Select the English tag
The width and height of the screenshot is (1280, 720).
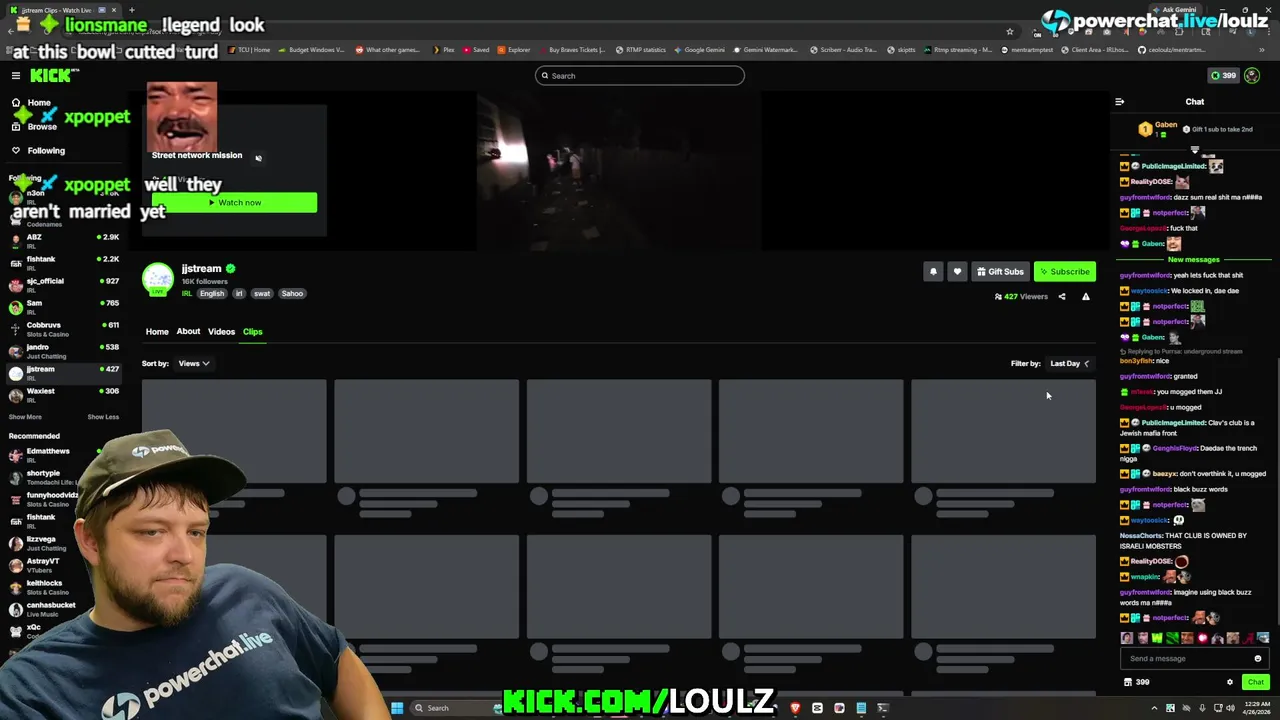[212, 294]
